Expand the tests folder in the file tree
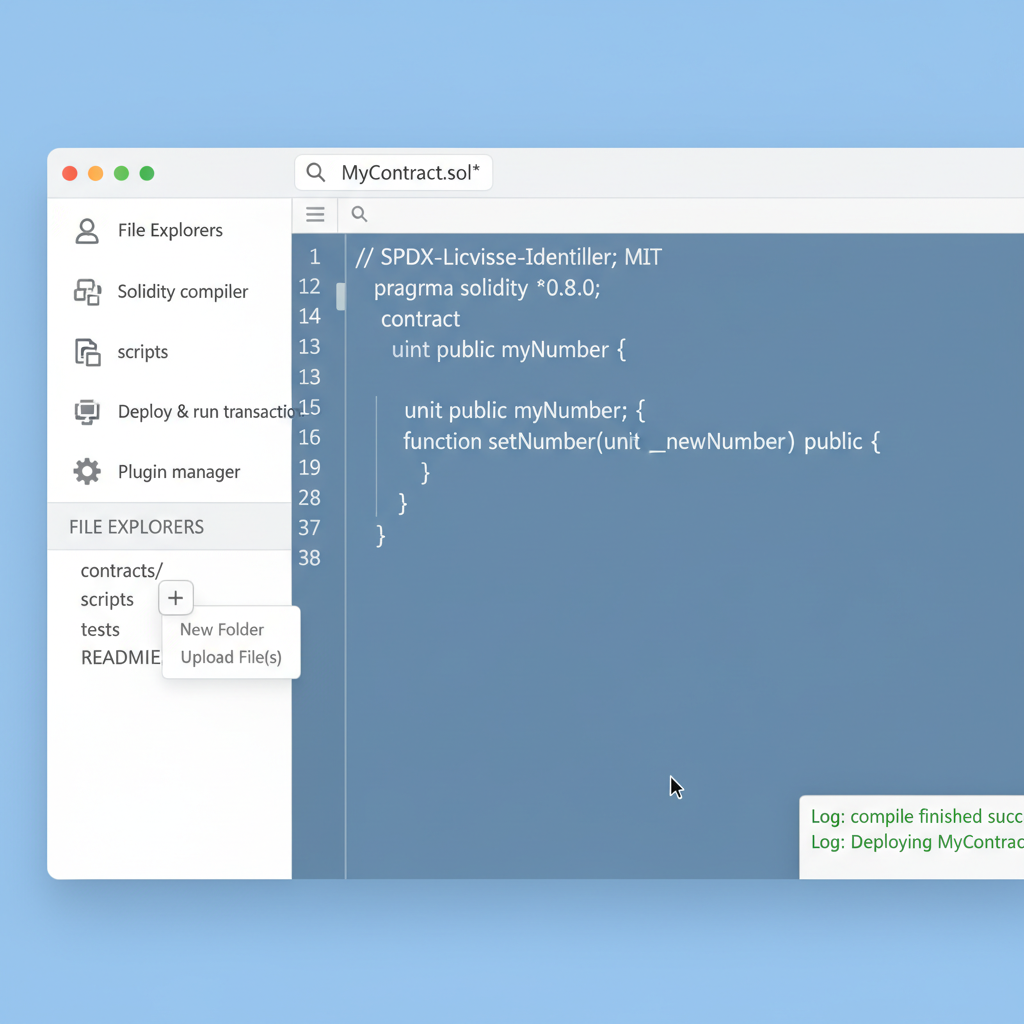The width and height of the screenshot is (1024, 1024). tap(100, 629)
